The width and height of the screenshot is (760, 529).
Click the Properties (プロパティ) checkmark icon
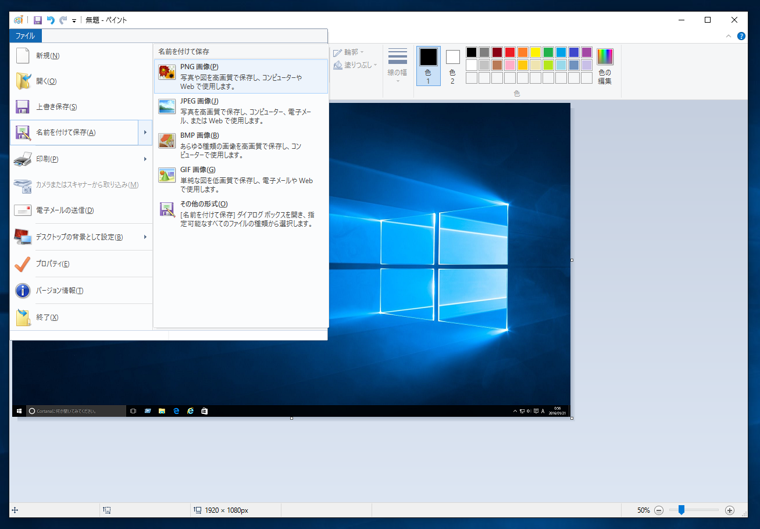tap(22, 264)
